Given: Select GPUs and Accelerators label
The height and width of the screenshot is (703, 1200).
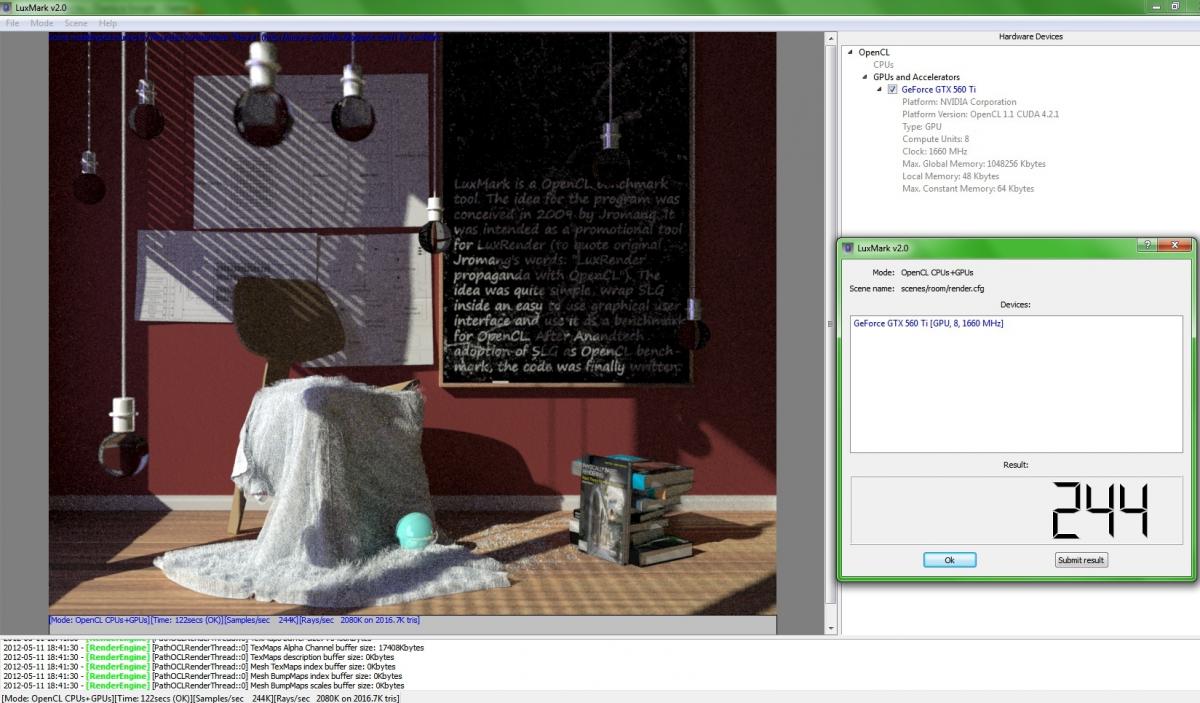Looking at the screenshot, I should [x=916, y=77].
